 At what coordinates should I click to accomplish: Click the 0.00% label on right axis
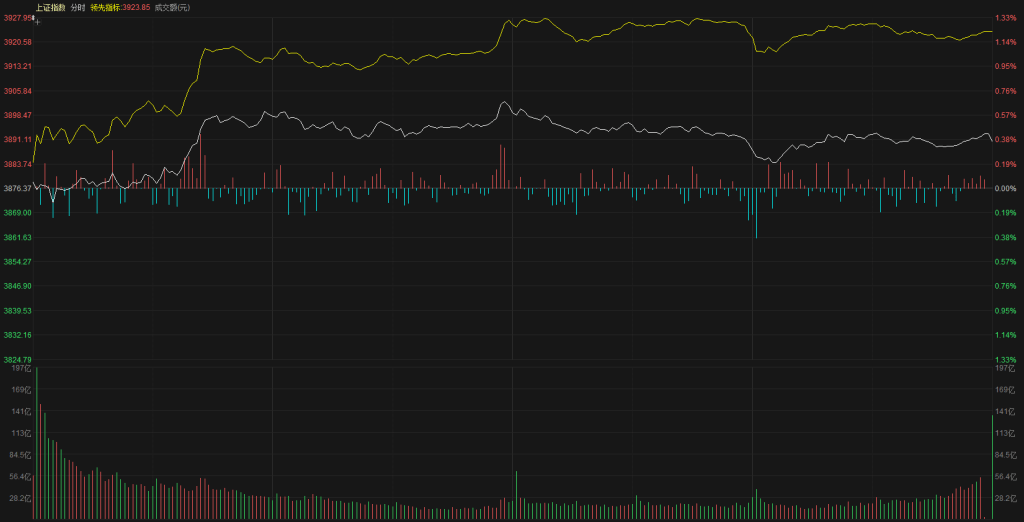coord(1005,188)
